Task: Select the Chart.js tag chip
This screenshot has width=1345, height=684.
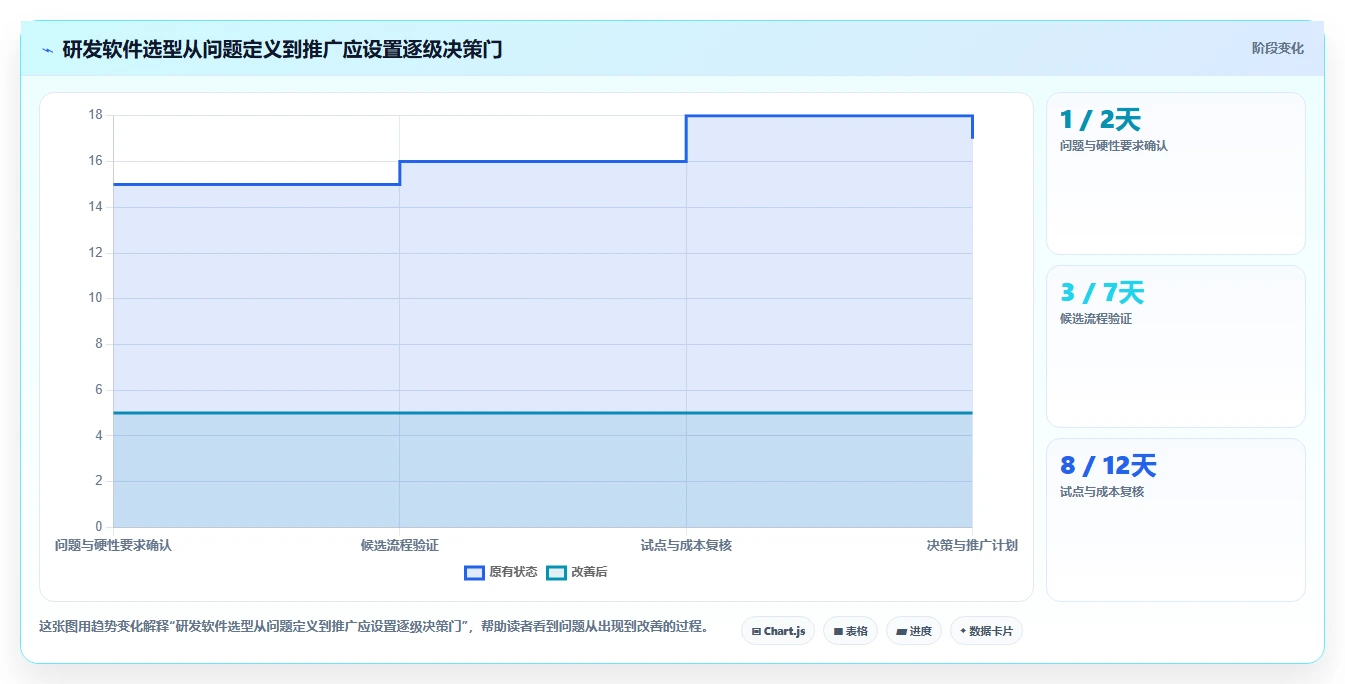Action: point(778,631)
